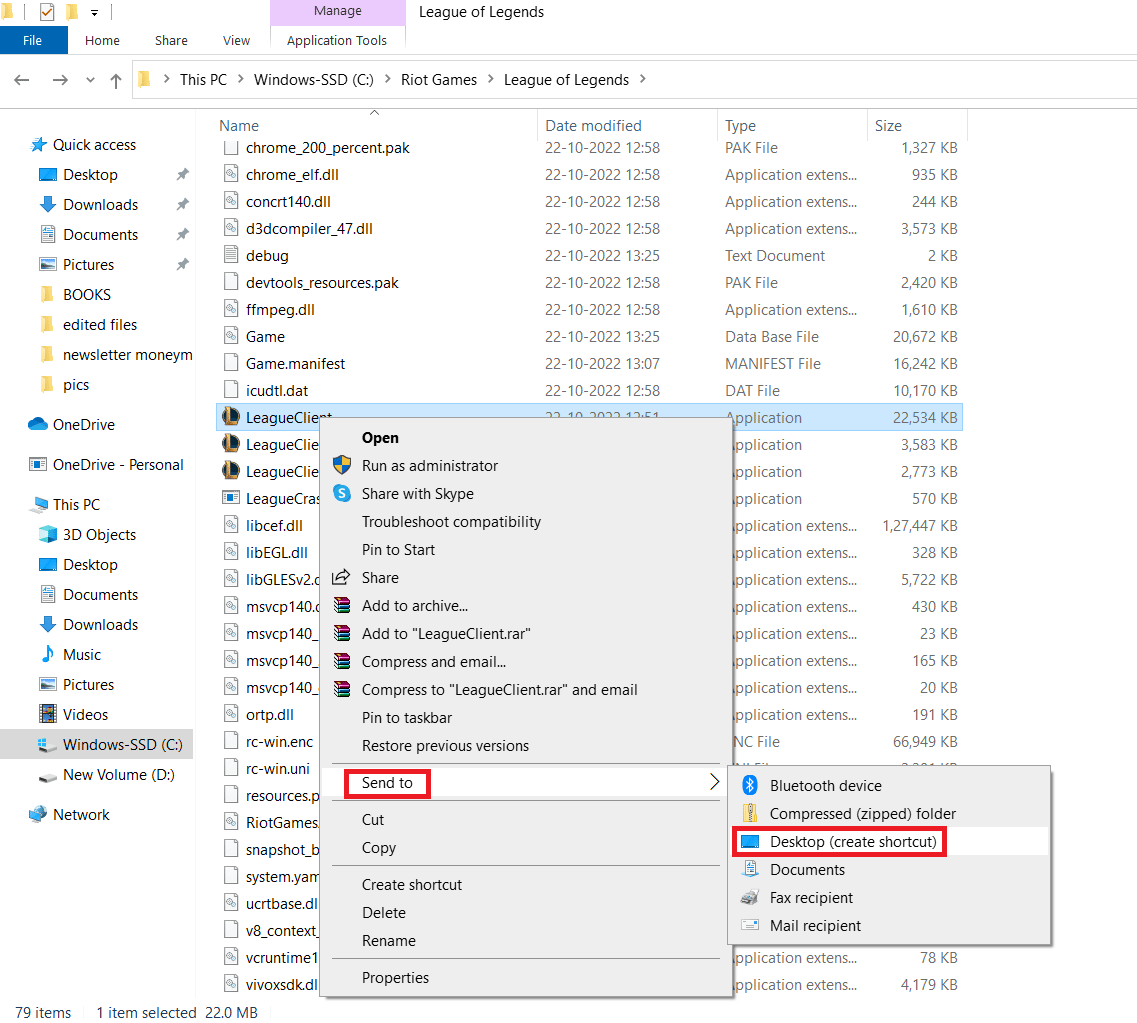Switch to the View ribbon tab
The image size is (1137, 1023).
pos(236,41)
